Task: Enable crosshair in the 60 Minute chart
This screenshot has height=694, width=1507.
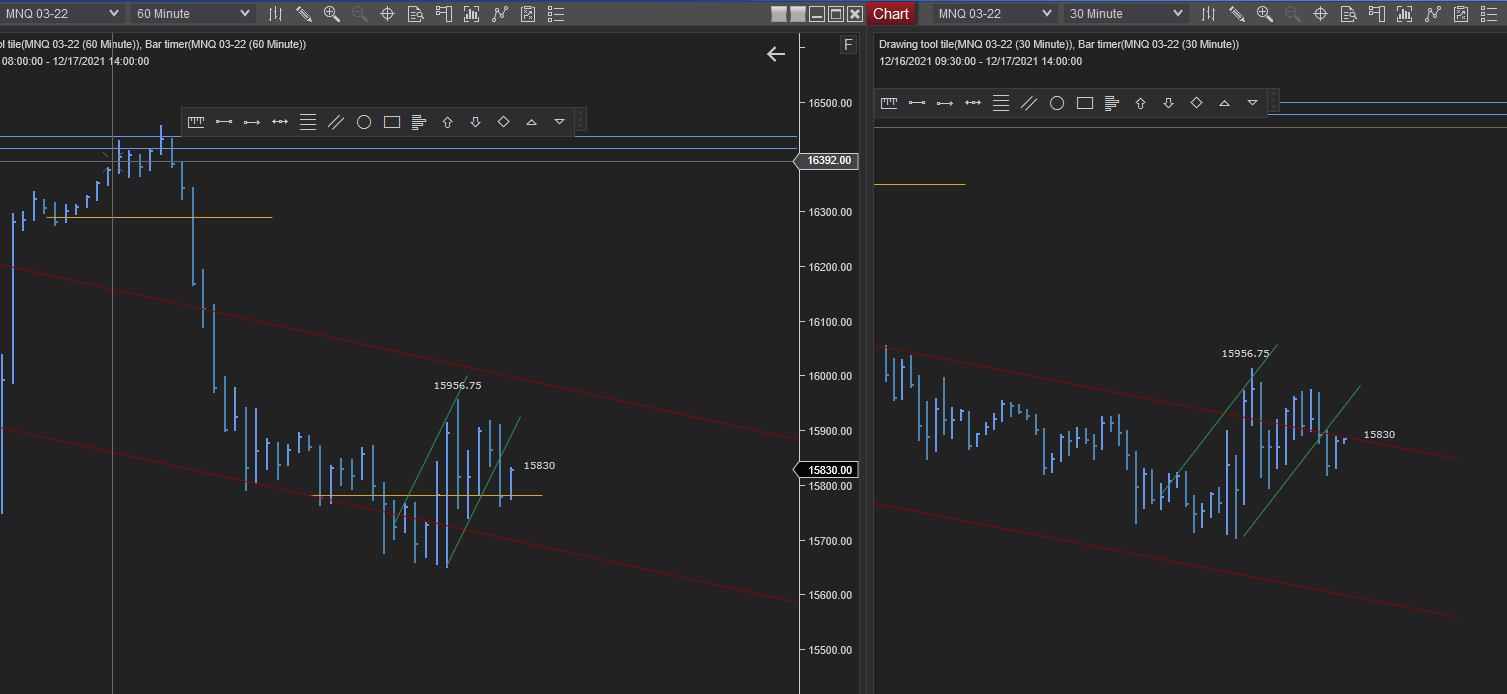Action: [387, 14]
